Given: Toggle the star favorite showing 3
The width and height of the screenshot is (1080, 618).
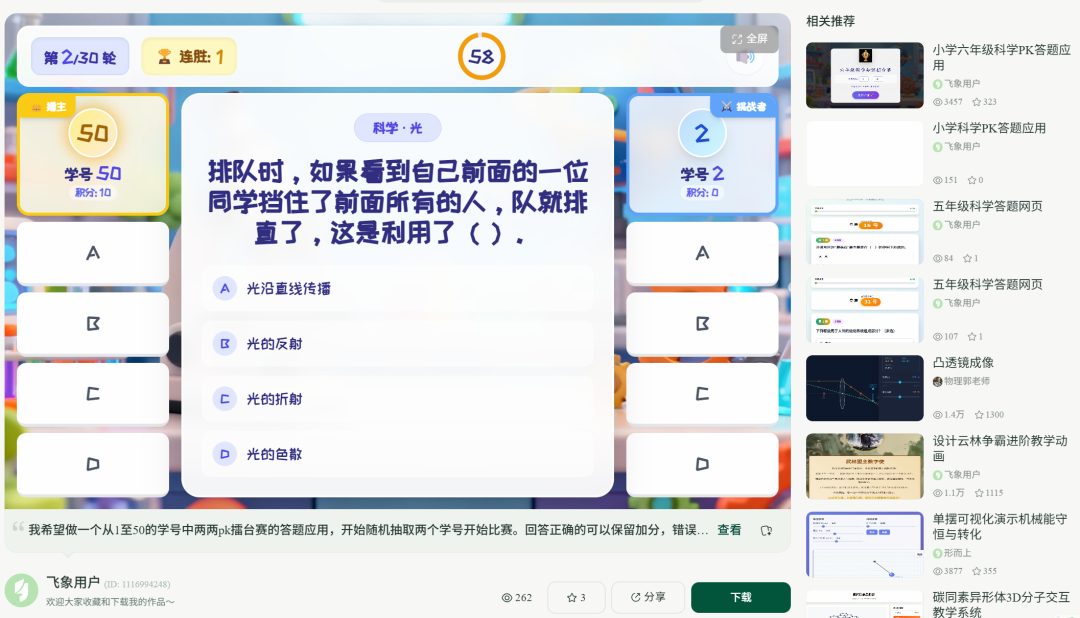Looking at the screenshot, I should (576, 596).
